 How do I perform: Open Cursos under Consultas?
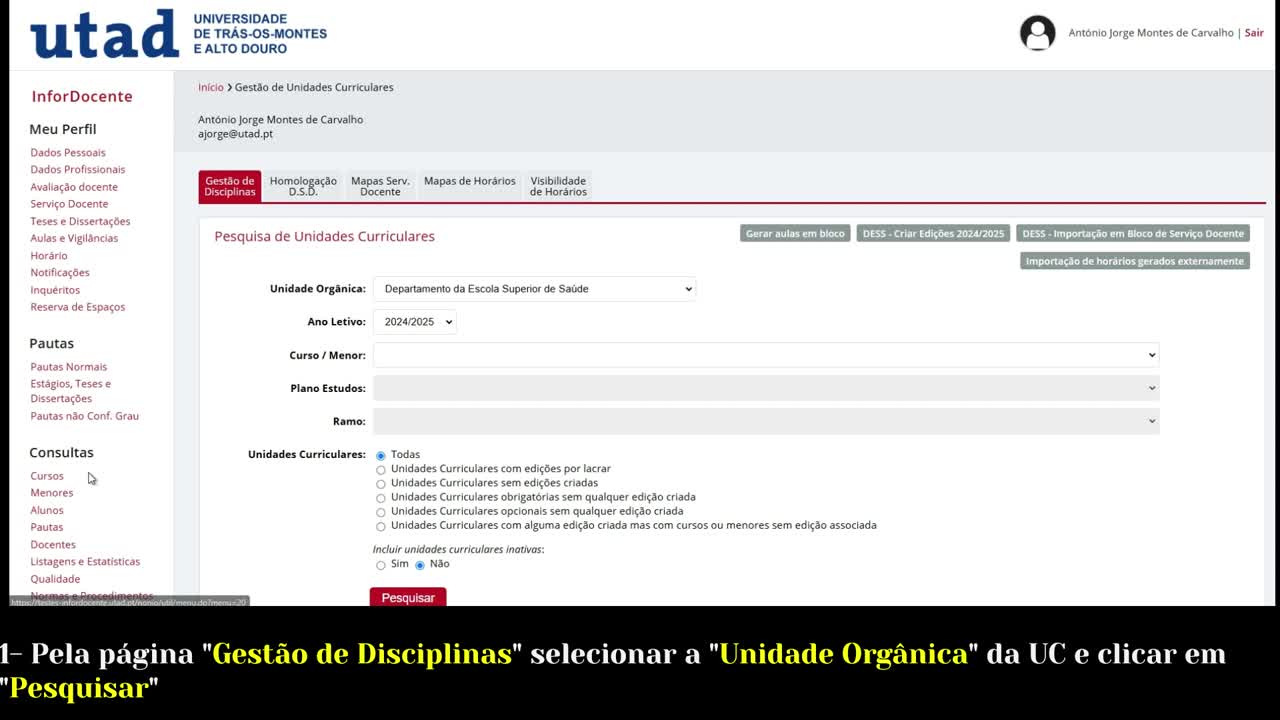click(x=47, y=476)
